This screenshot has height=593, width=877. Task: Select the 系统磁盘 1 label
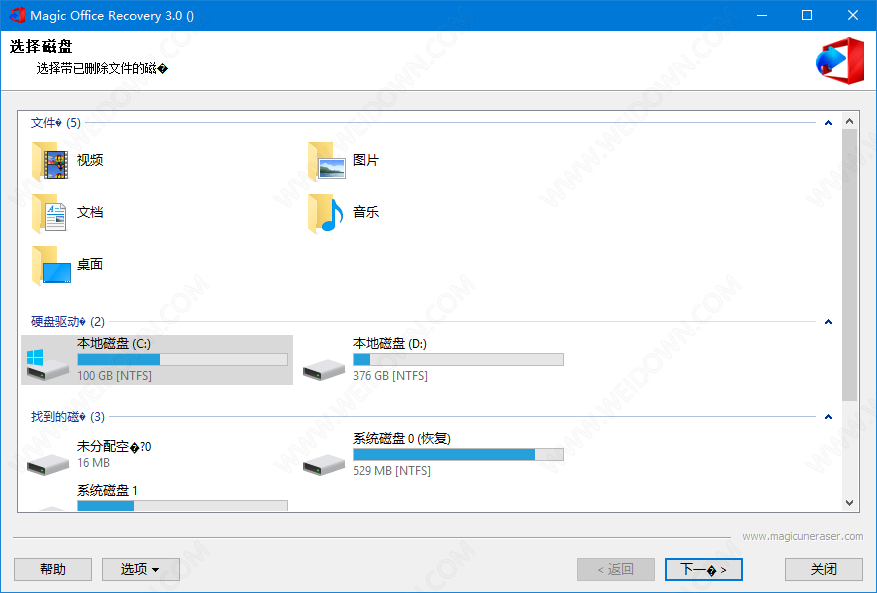(107, 491)
